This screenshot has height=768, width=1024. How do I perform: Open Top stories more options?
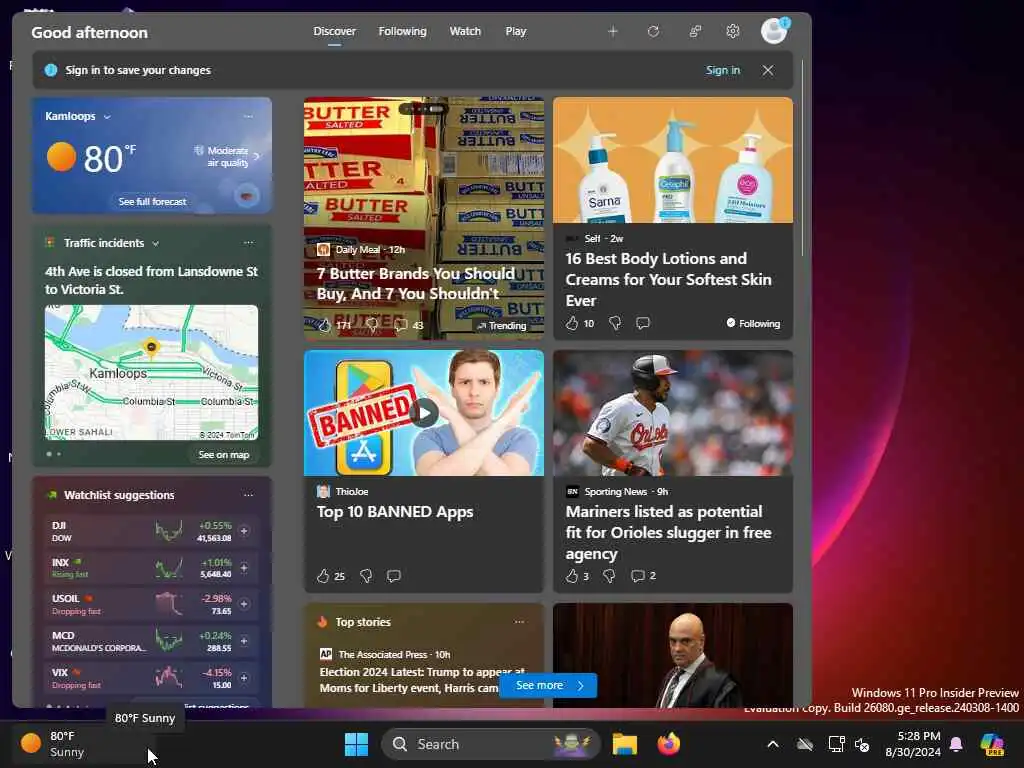tap(519, 622)
